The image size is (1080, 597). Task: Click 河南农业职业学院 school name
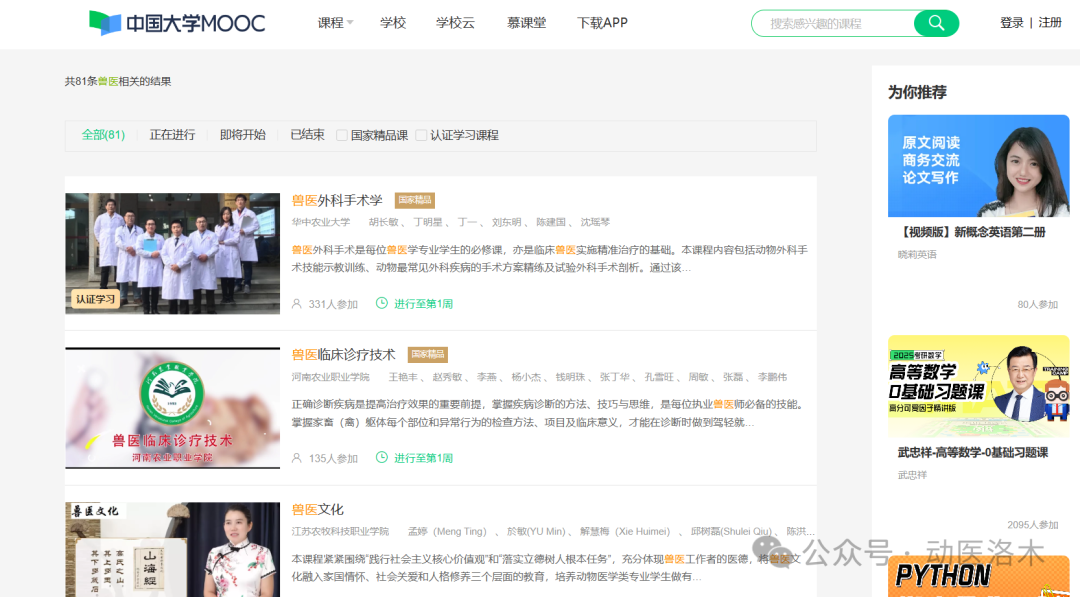pyautogui.click(x=330, y=377)
